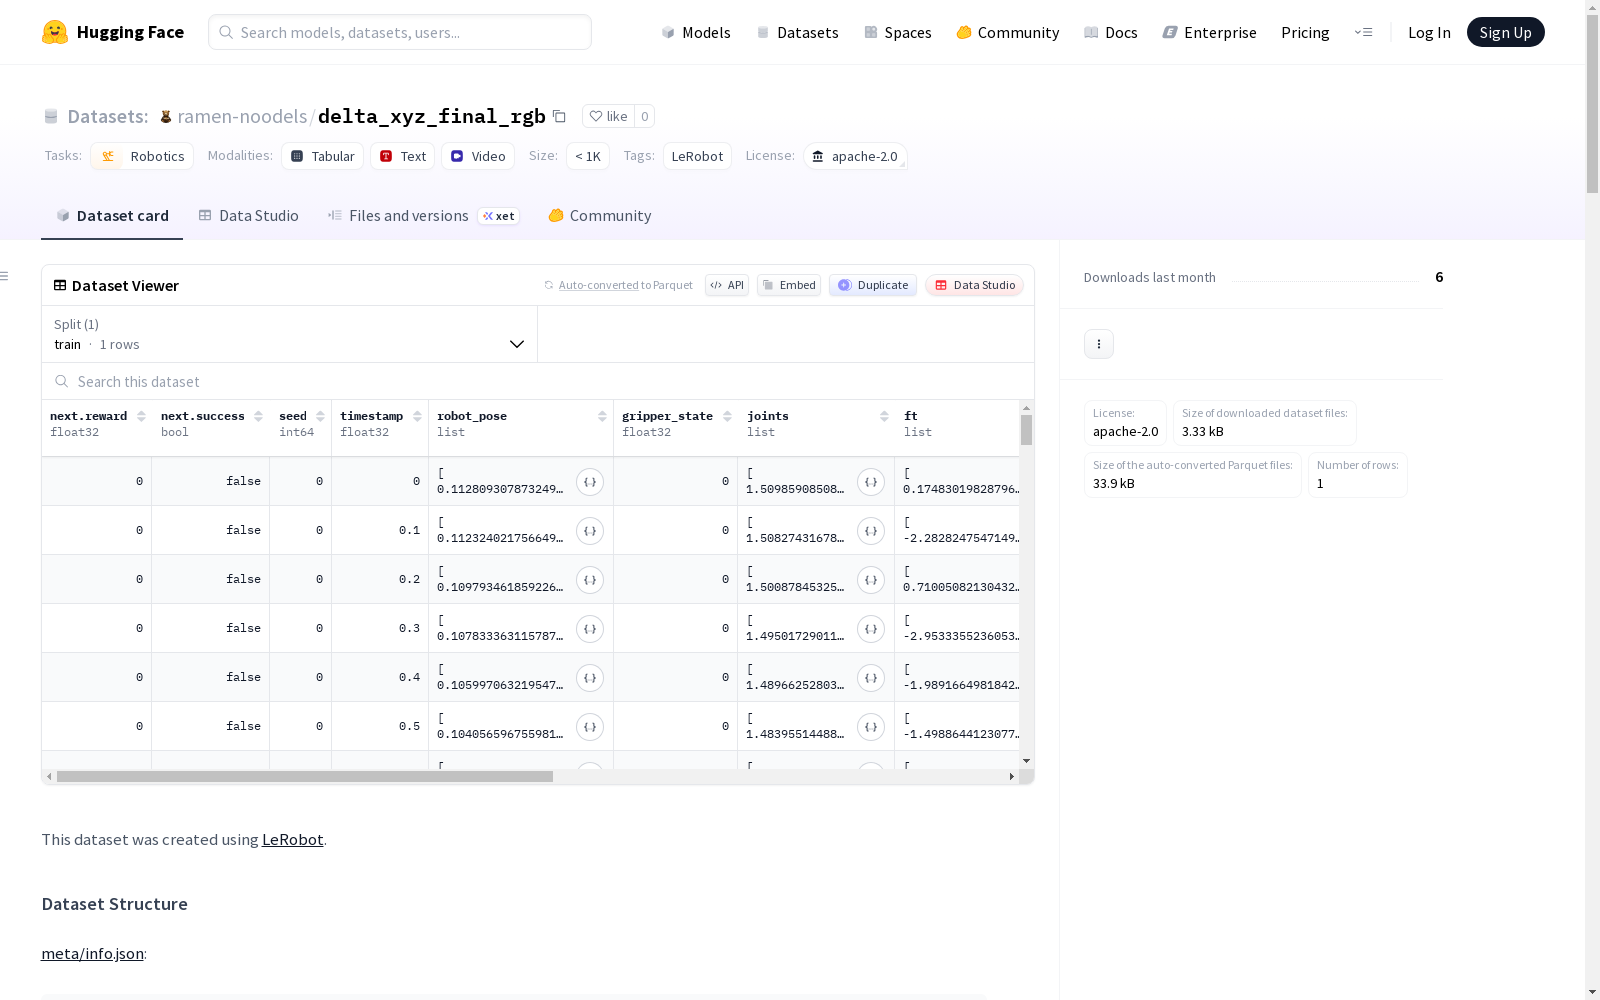Open the Models menu
The width and height of the screenshot is (1600, 1000).
[696, 32]
